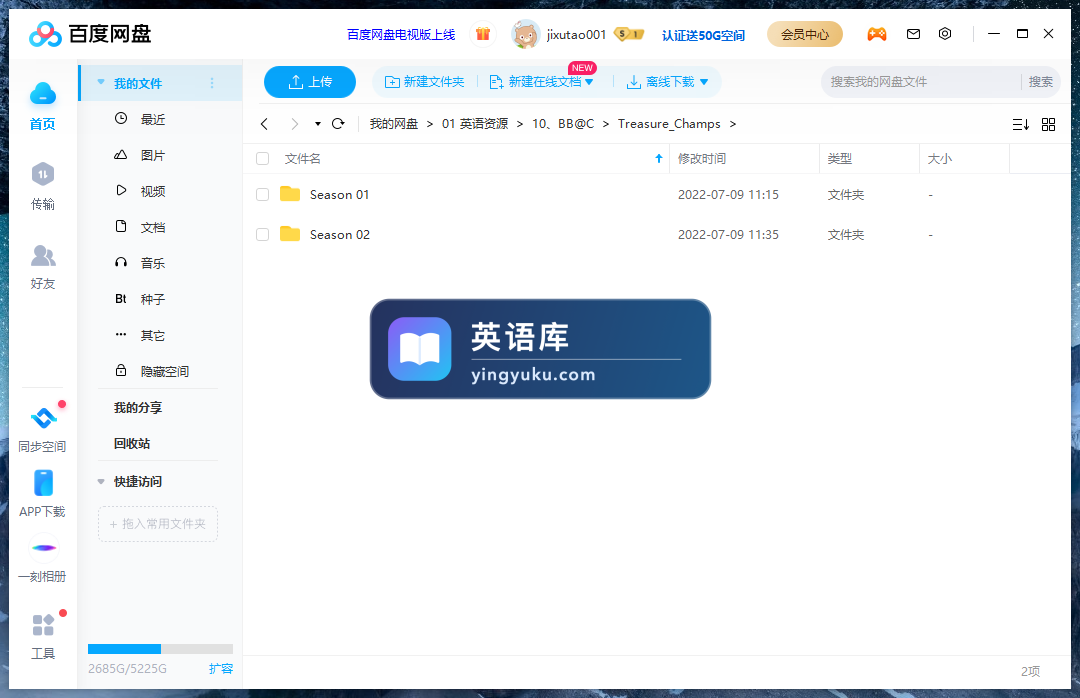Open 隐藏空间 hidden space
The height and width of the screenshot is (698, 1080).
[165, 371]
